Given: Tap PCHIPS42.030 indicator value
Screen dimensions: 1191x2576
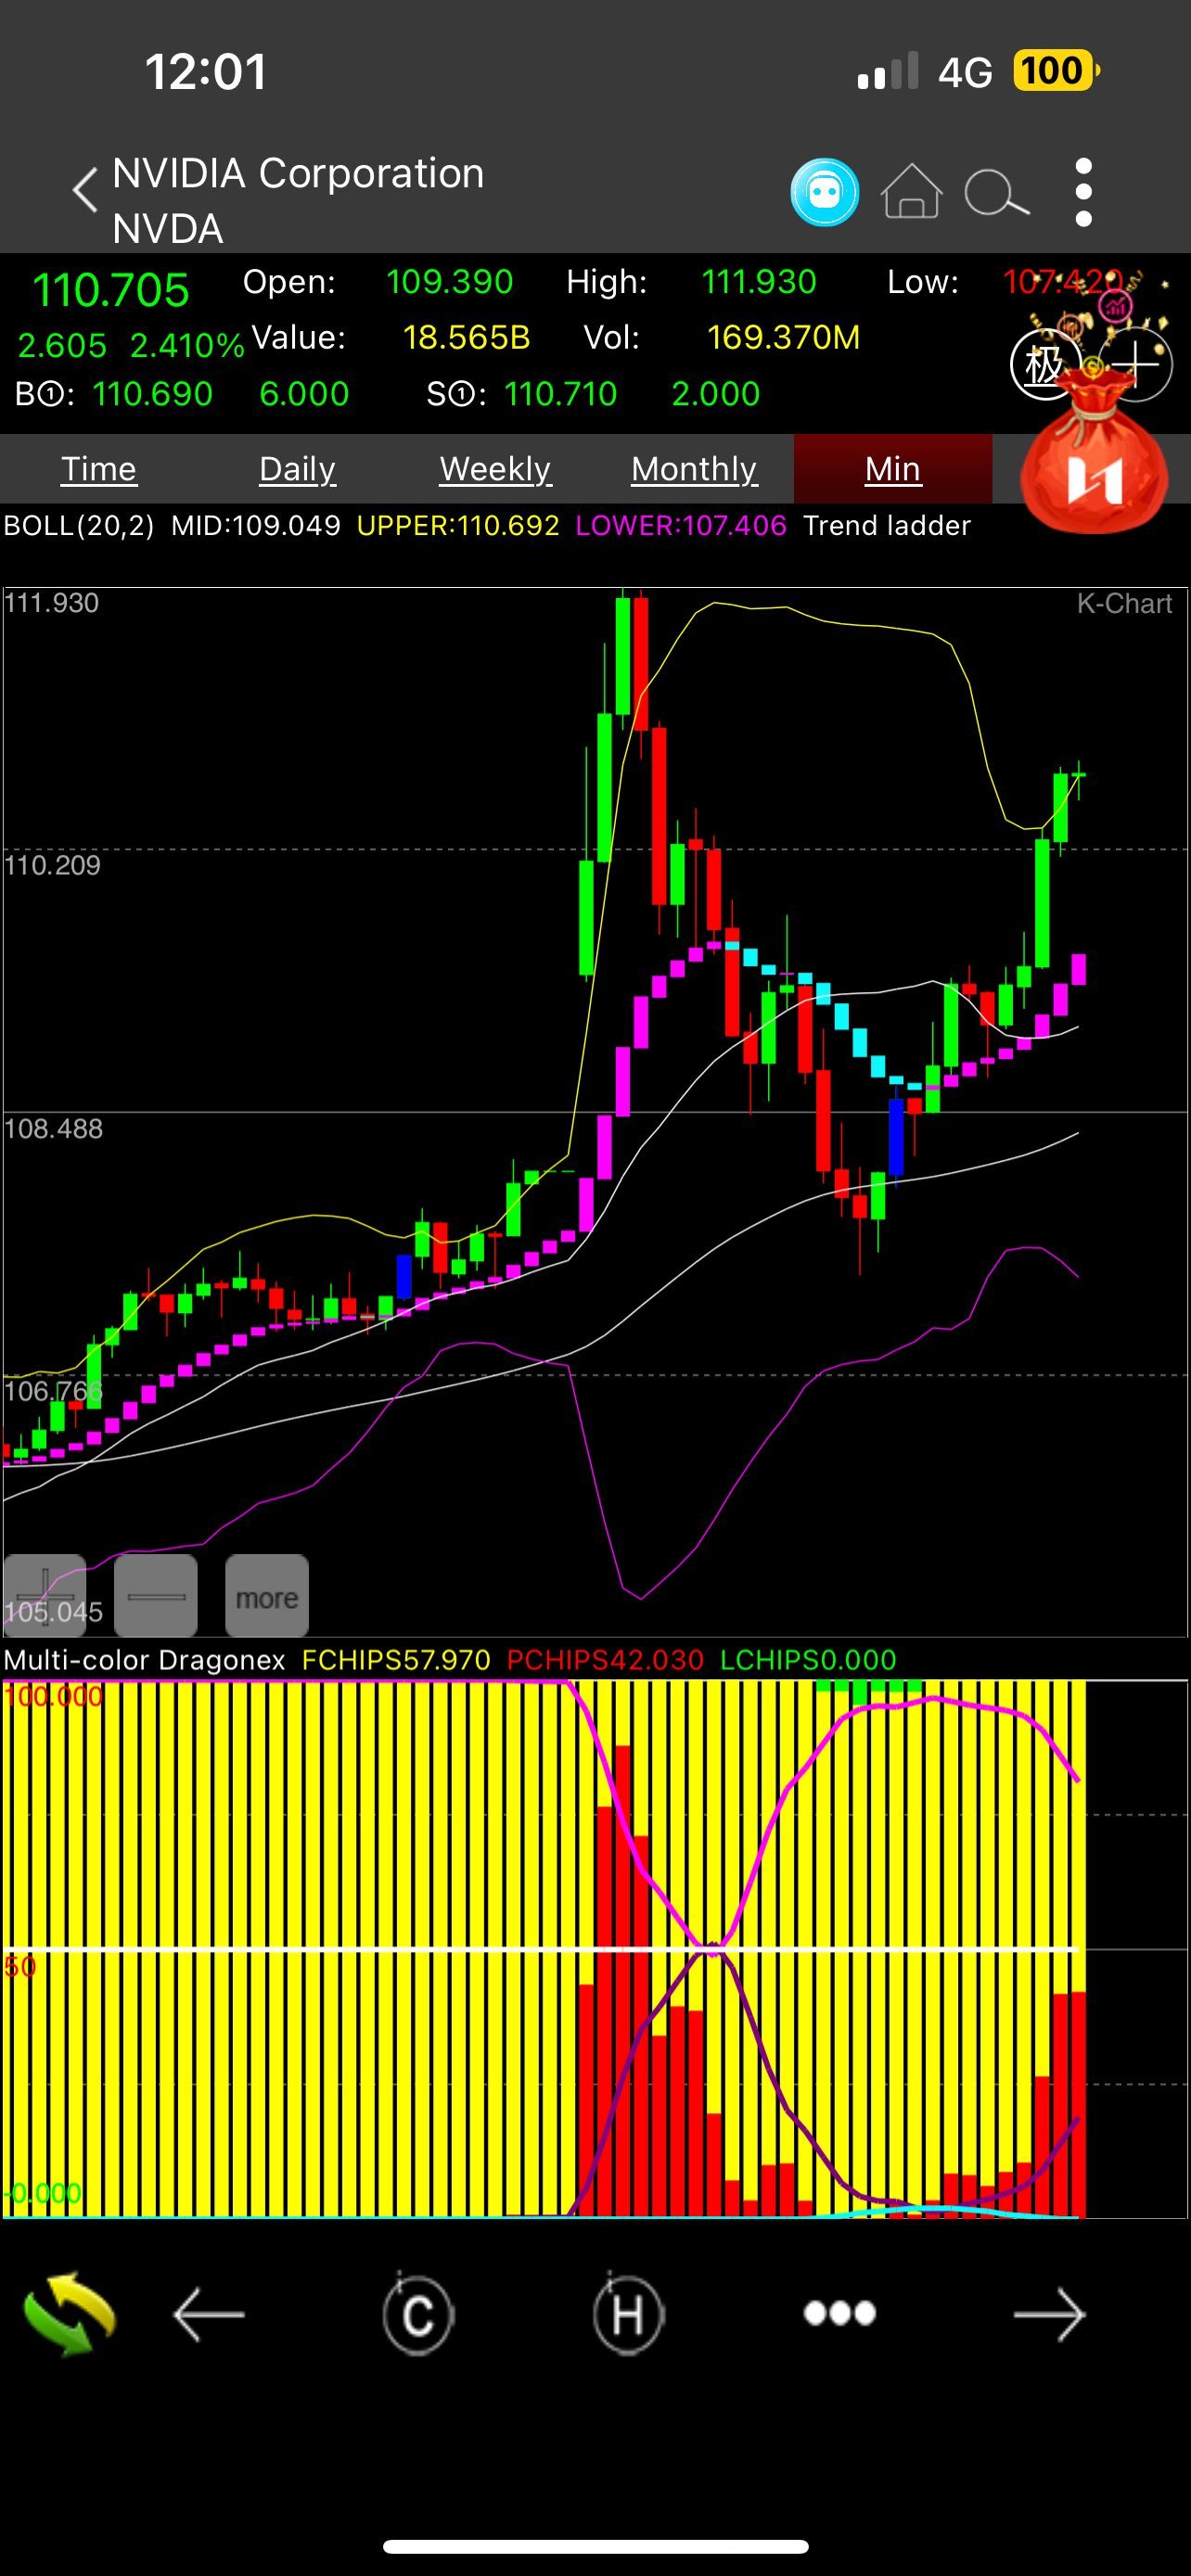Looking at the screenshot, I should click(x=605, y=1661).
